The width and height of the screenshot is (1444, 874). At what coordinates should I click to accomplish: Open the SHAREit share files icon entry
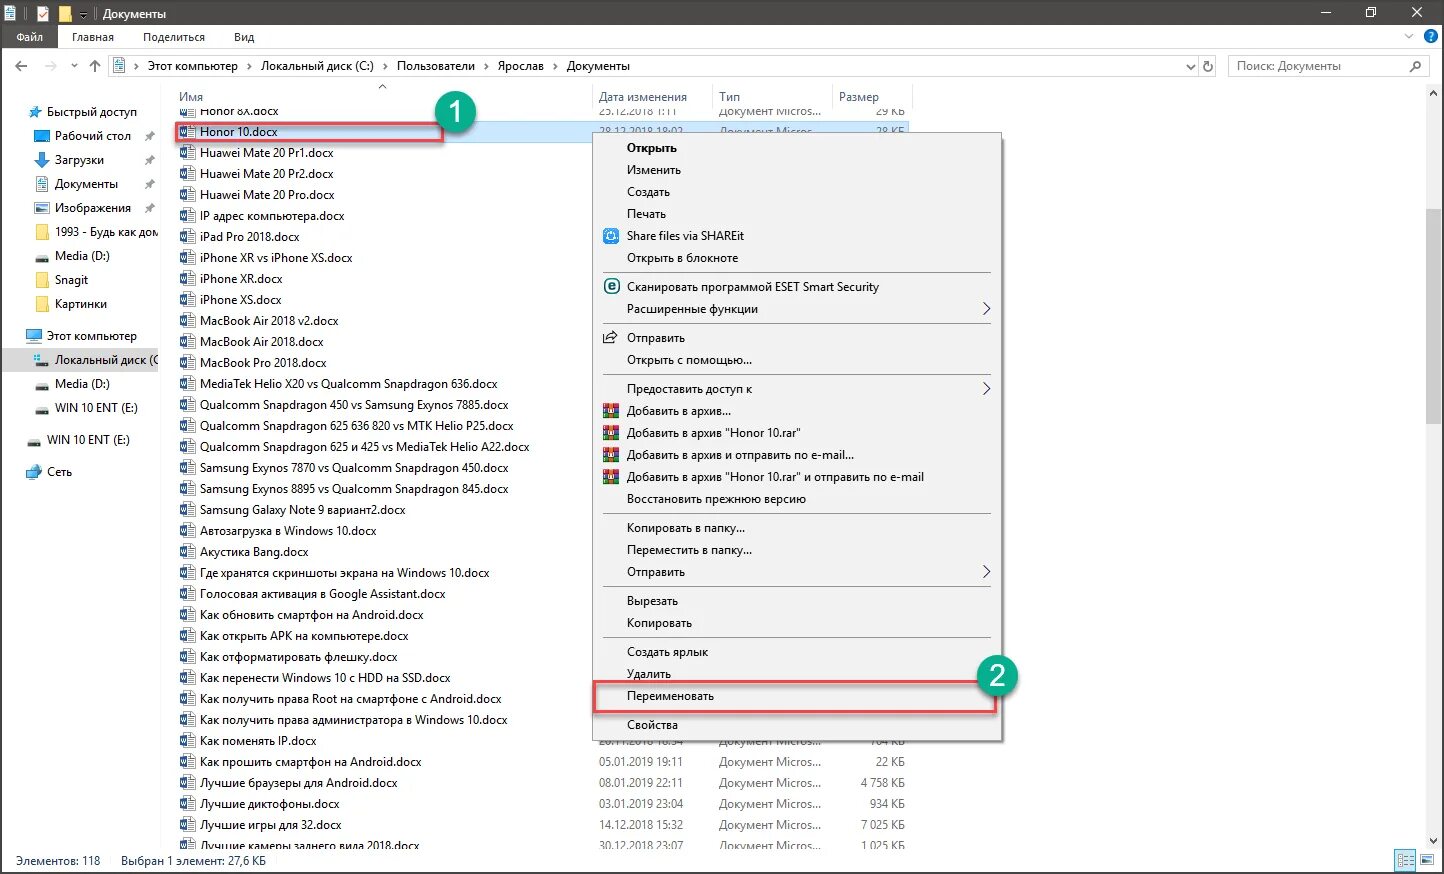611,236
